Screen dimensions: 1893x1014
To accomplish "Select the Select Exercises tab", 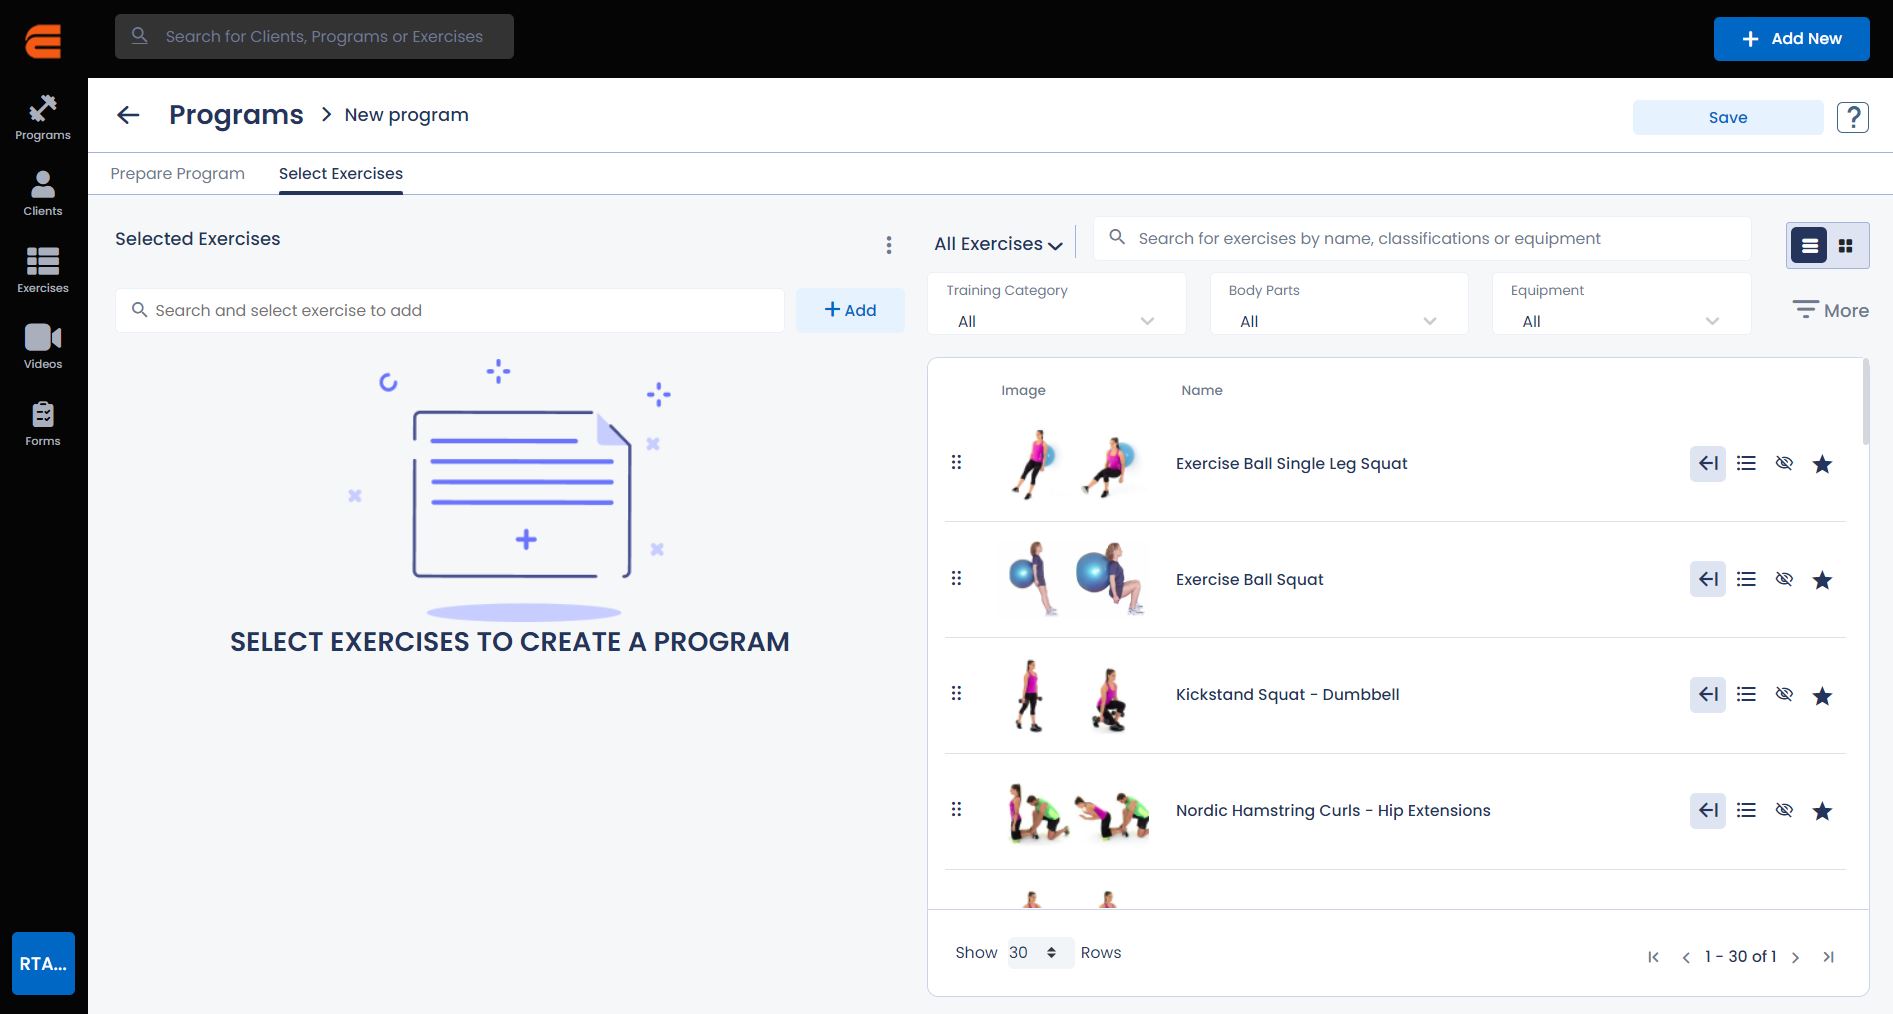I will pos(340,173).
